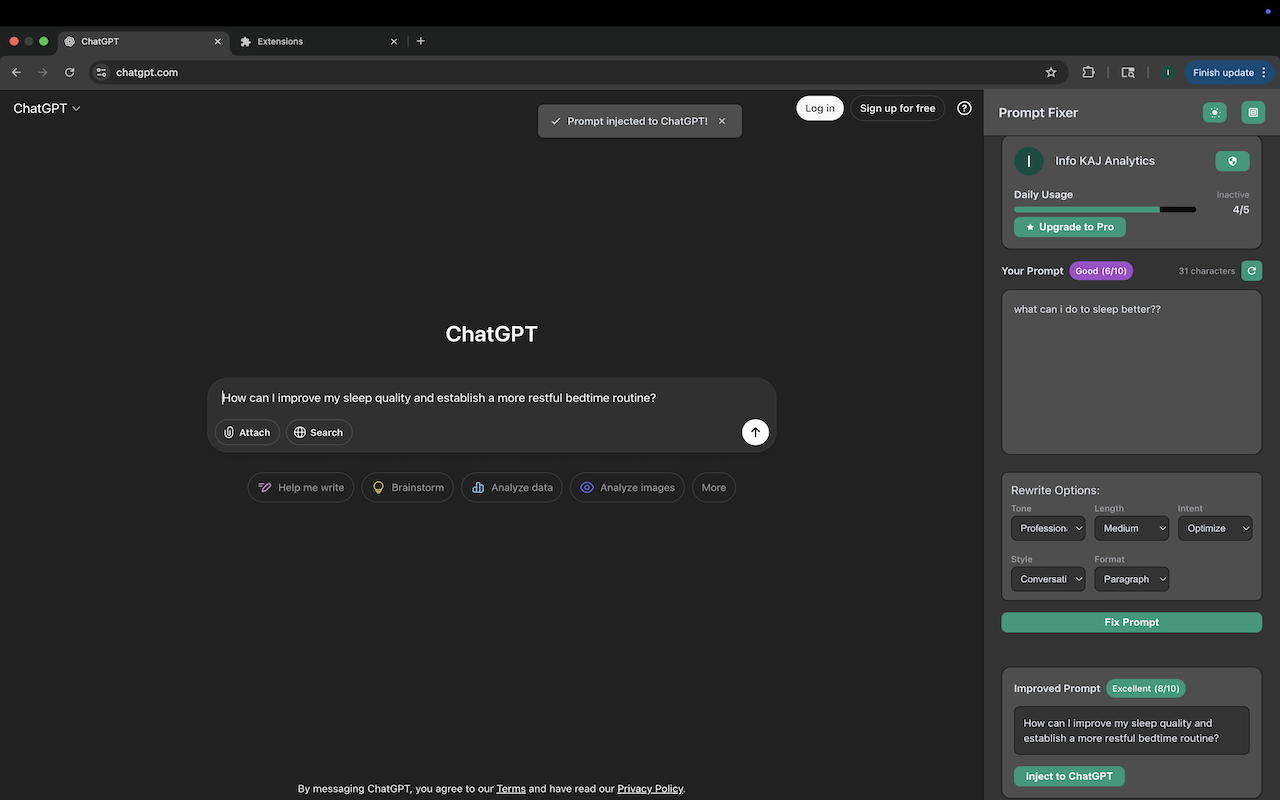Click the shield icon next to Info KAJ Analytics
The width and height of the screenshot is (1280, 800).
click(x=1232, y=161)
